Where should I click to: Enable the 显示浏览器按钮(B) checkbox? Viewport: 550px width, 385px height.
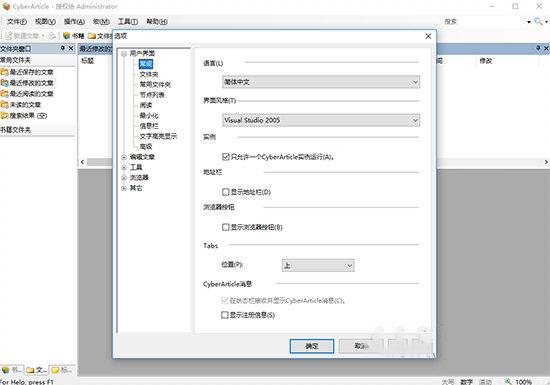click(x=226, y=227)
